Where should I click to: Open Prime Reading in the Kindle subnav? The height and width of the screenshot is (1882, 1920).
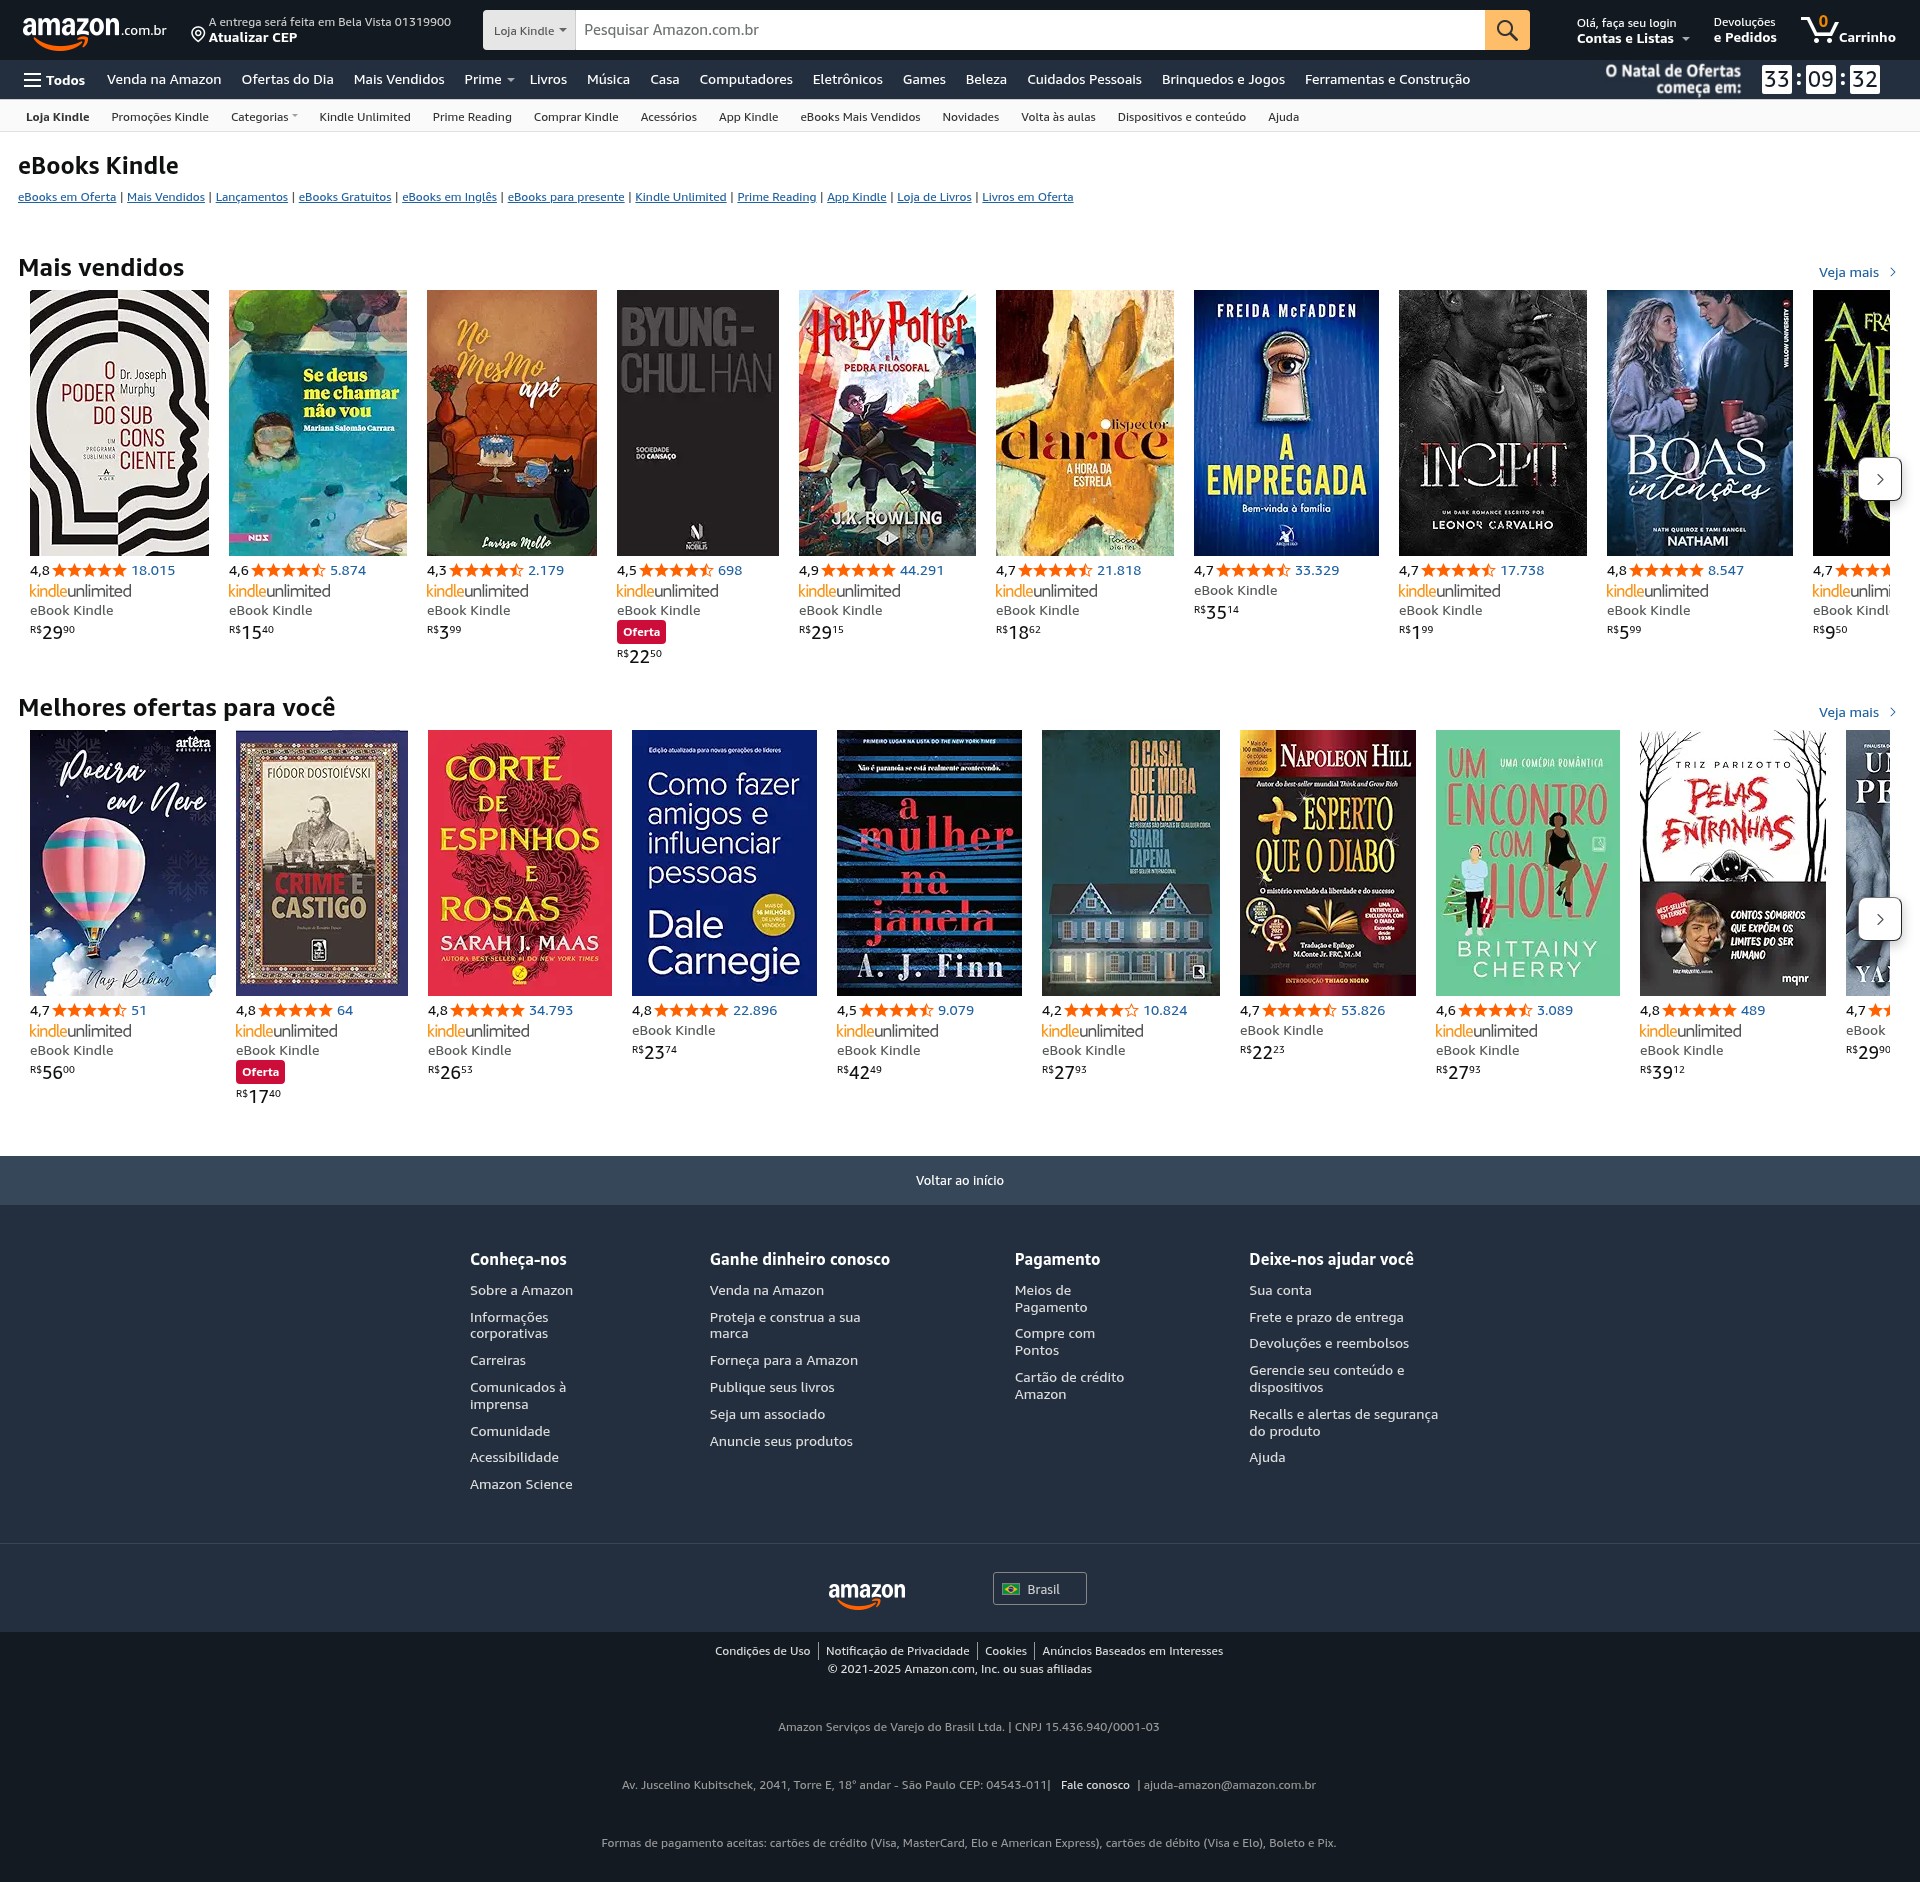472,117
